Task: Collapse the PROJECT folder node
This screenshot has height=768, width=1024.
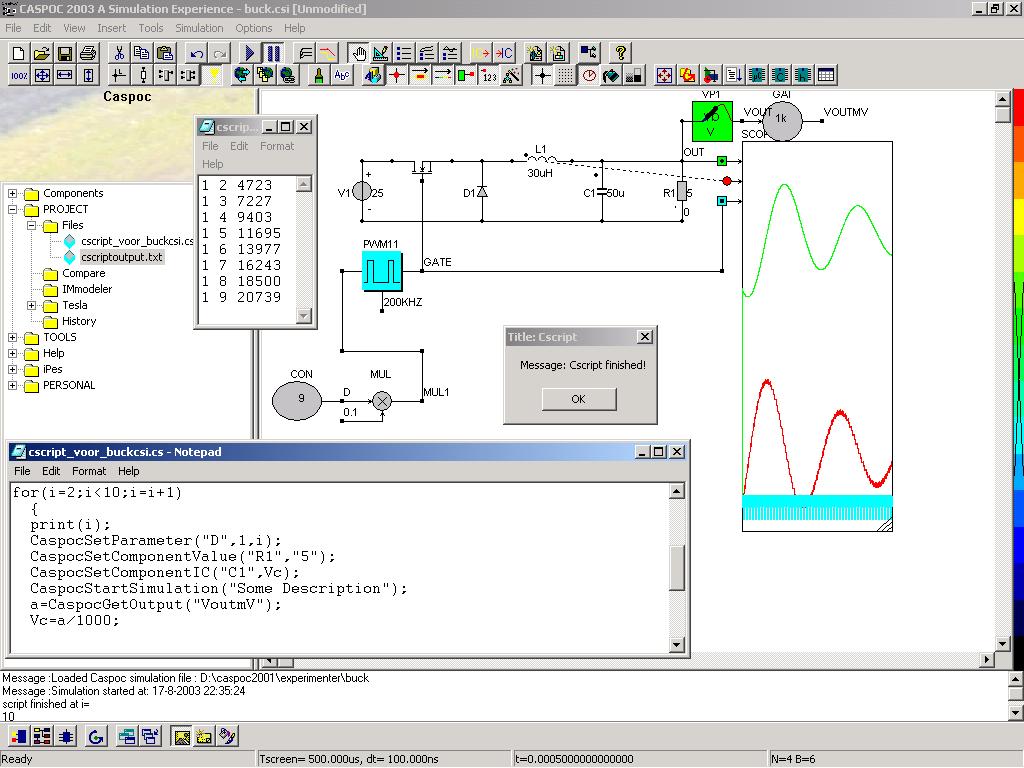Action: pos(13,209)
